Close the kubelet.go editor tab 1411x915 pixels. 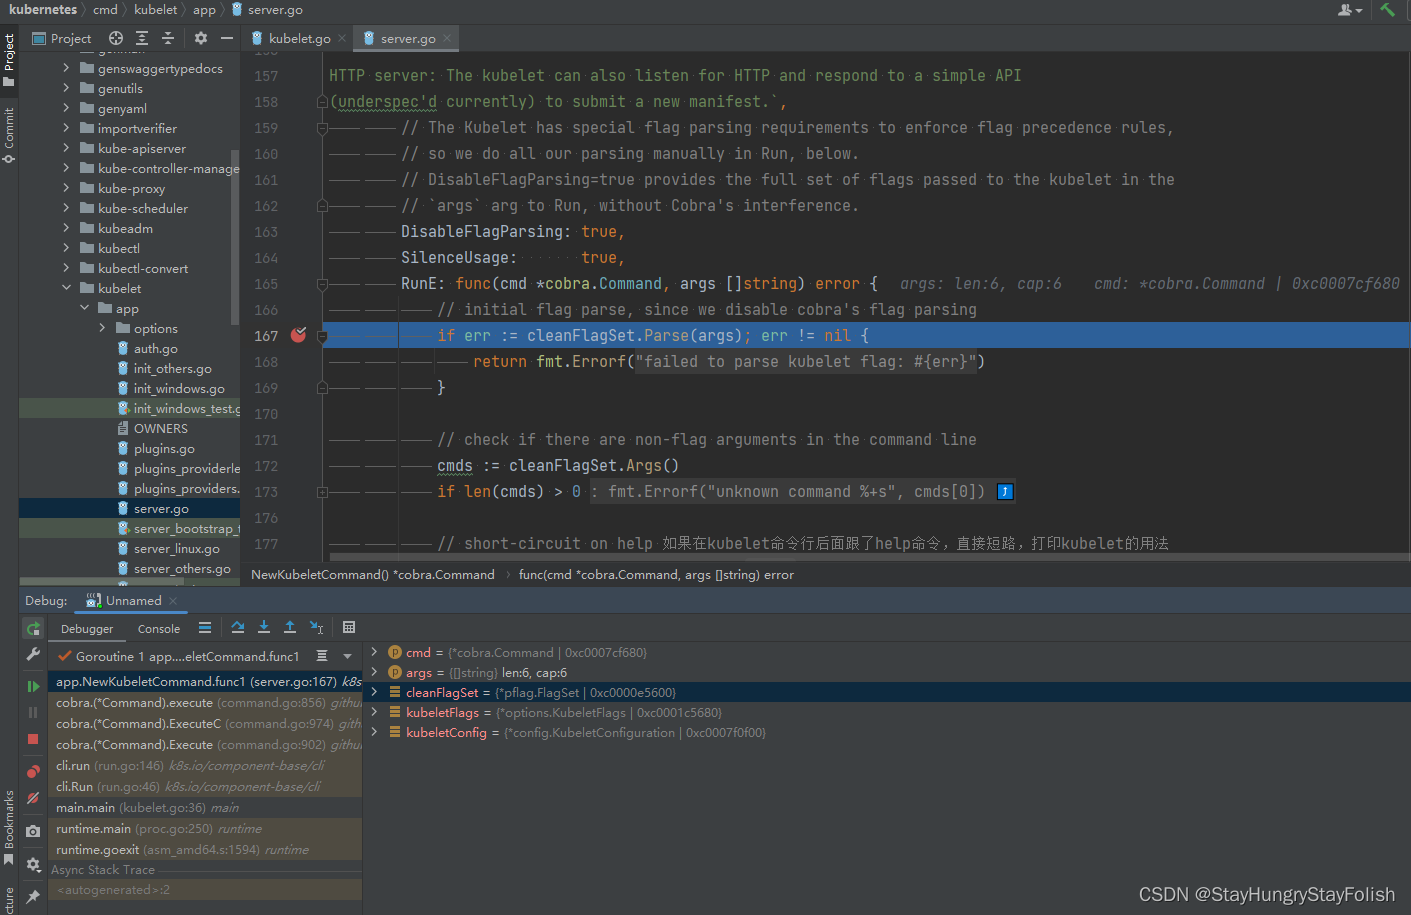(342, 38)
